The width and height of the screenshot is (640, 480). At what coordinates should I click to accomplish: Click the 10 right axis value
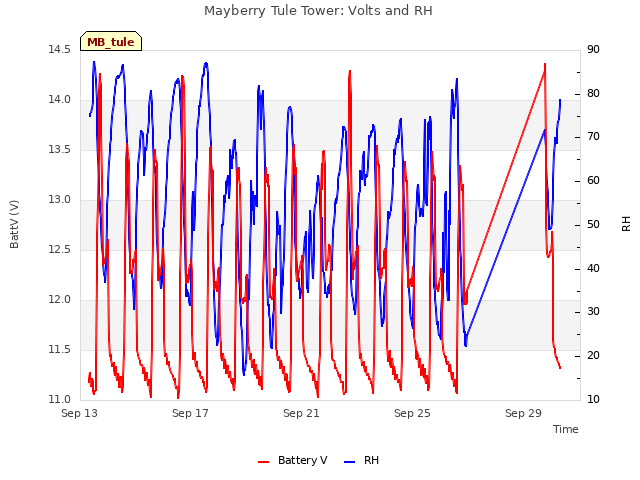coord(593,400)
